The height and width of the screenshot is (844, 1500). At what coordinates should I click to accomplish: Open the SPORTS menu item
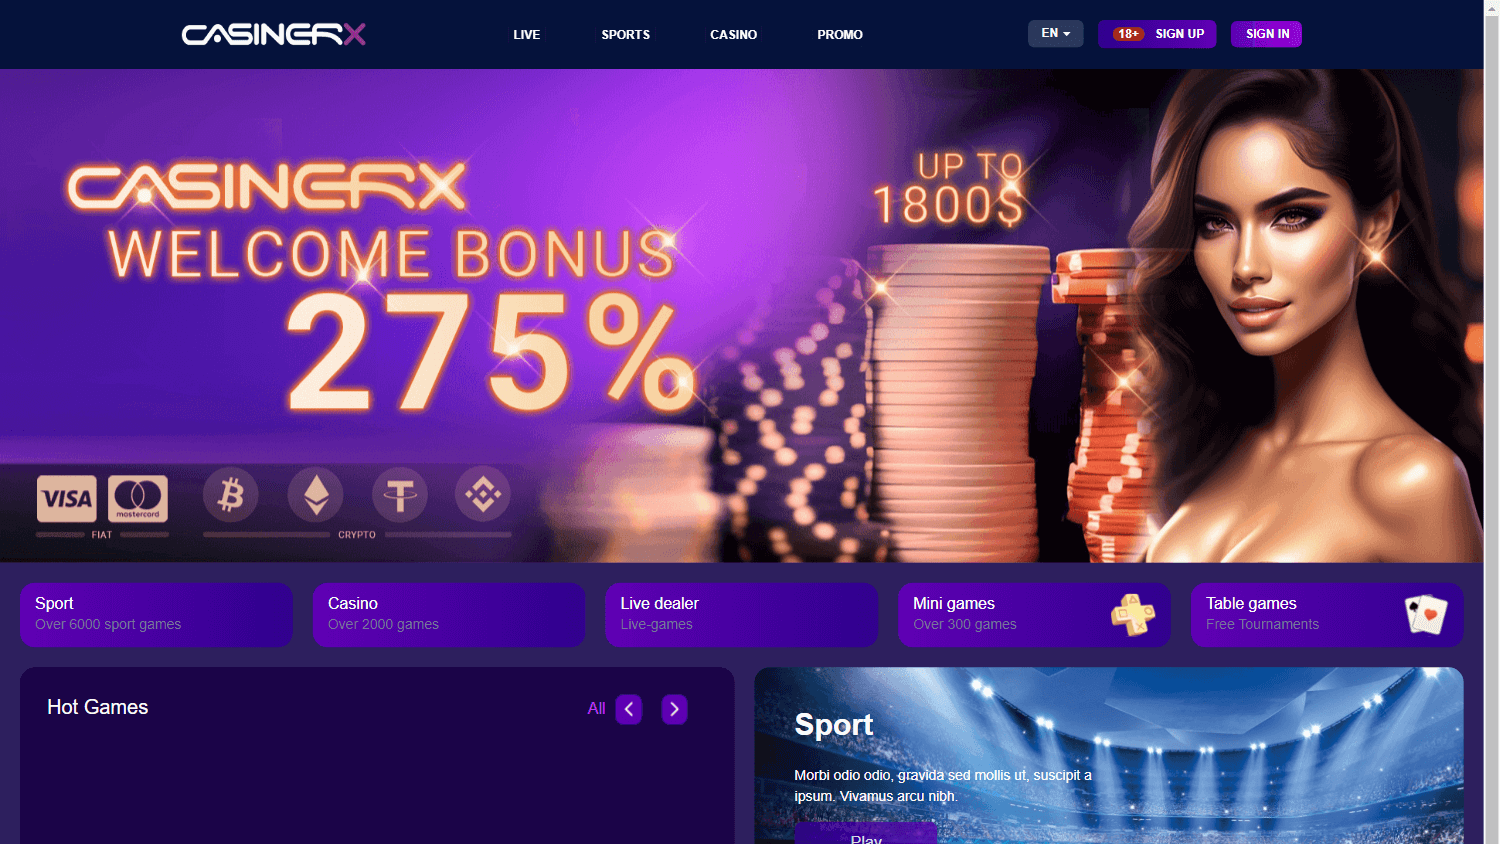point(626,35)
